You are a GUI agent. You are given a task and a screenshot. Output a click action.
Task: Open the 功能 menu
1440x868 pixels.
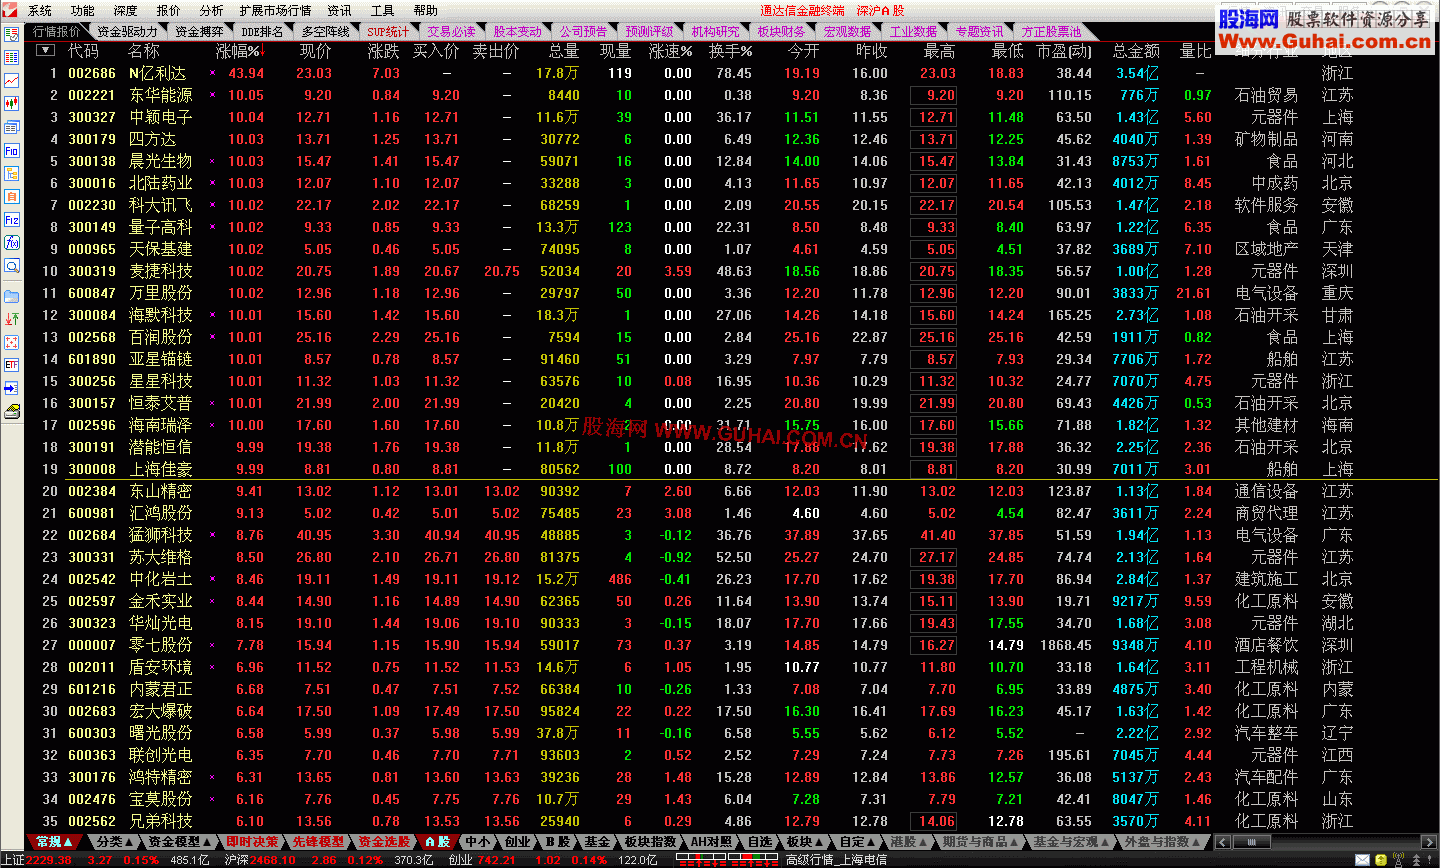tap(83, 10)
